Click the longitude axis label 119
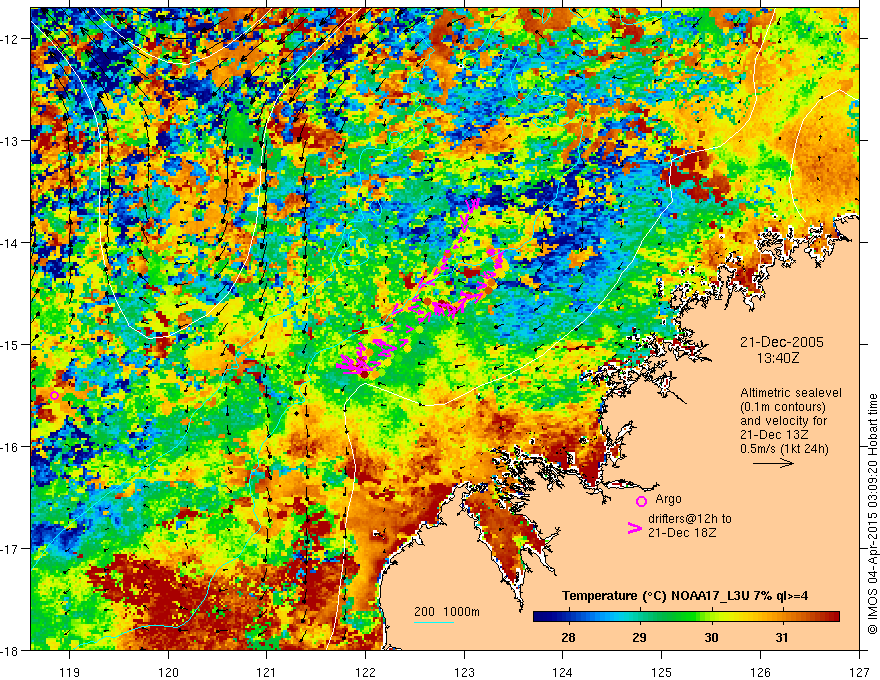880x680 pixels. (x=70, y=672)
